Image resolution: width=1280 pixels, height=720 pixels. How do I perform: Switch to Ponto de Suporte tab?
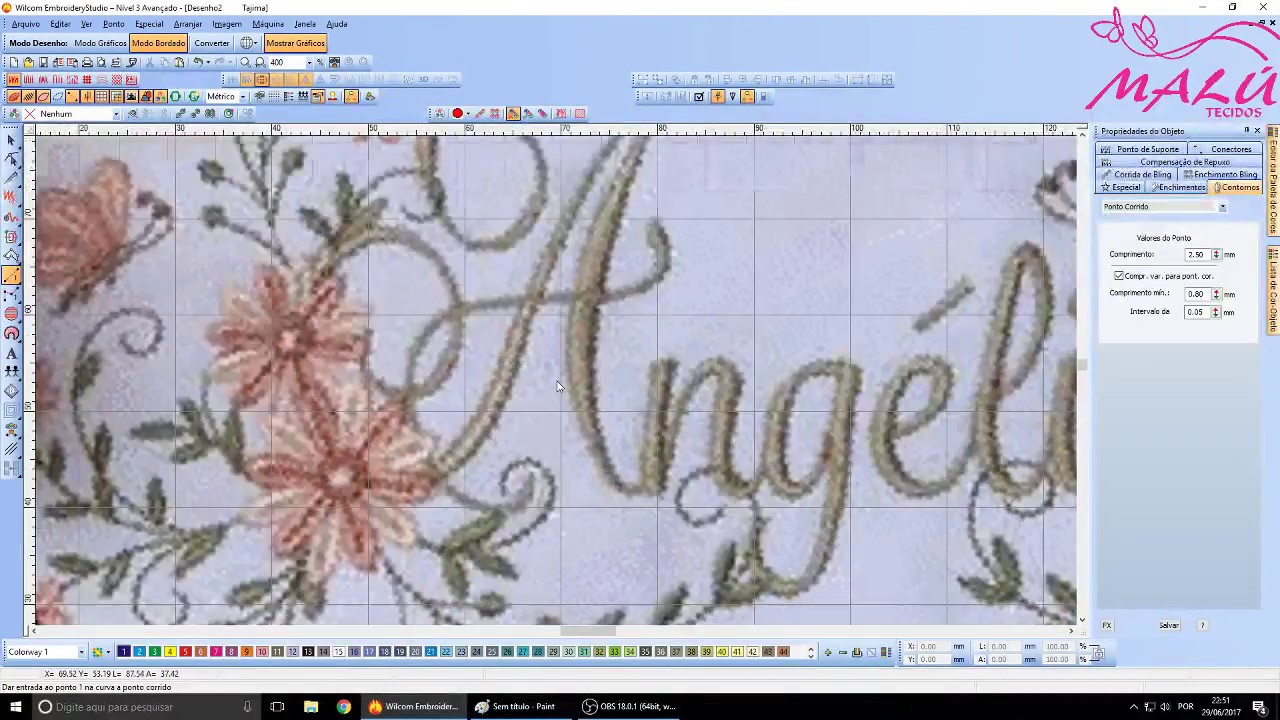pos(1141,149)
